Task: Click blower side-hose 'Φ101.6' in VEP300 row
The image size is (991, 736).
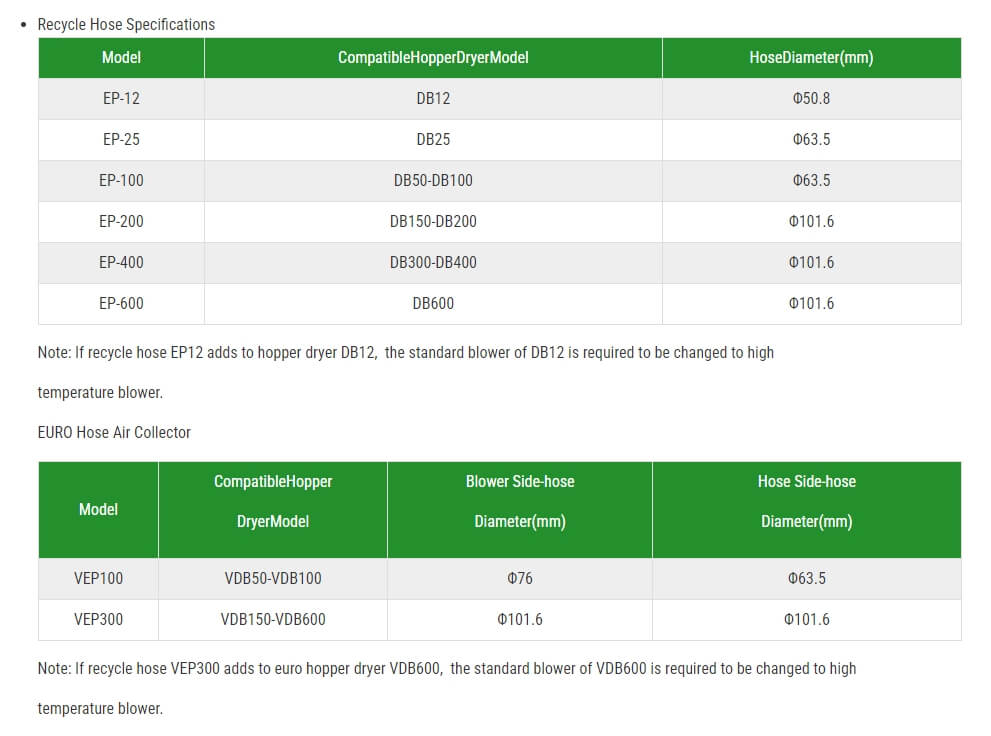Action: pyautogui.click(x=520, y=620)
